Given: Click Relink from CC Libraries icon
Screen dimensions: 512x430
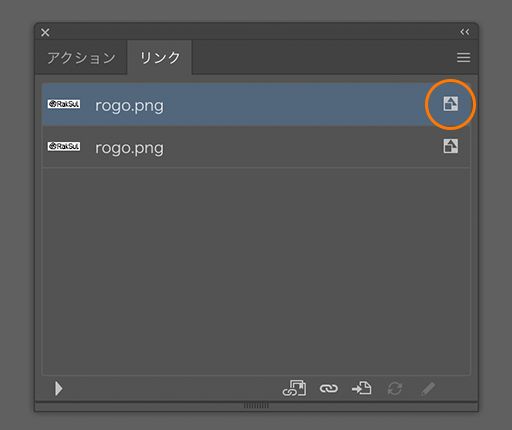Looking at the screenshot, I should point(294,388).
